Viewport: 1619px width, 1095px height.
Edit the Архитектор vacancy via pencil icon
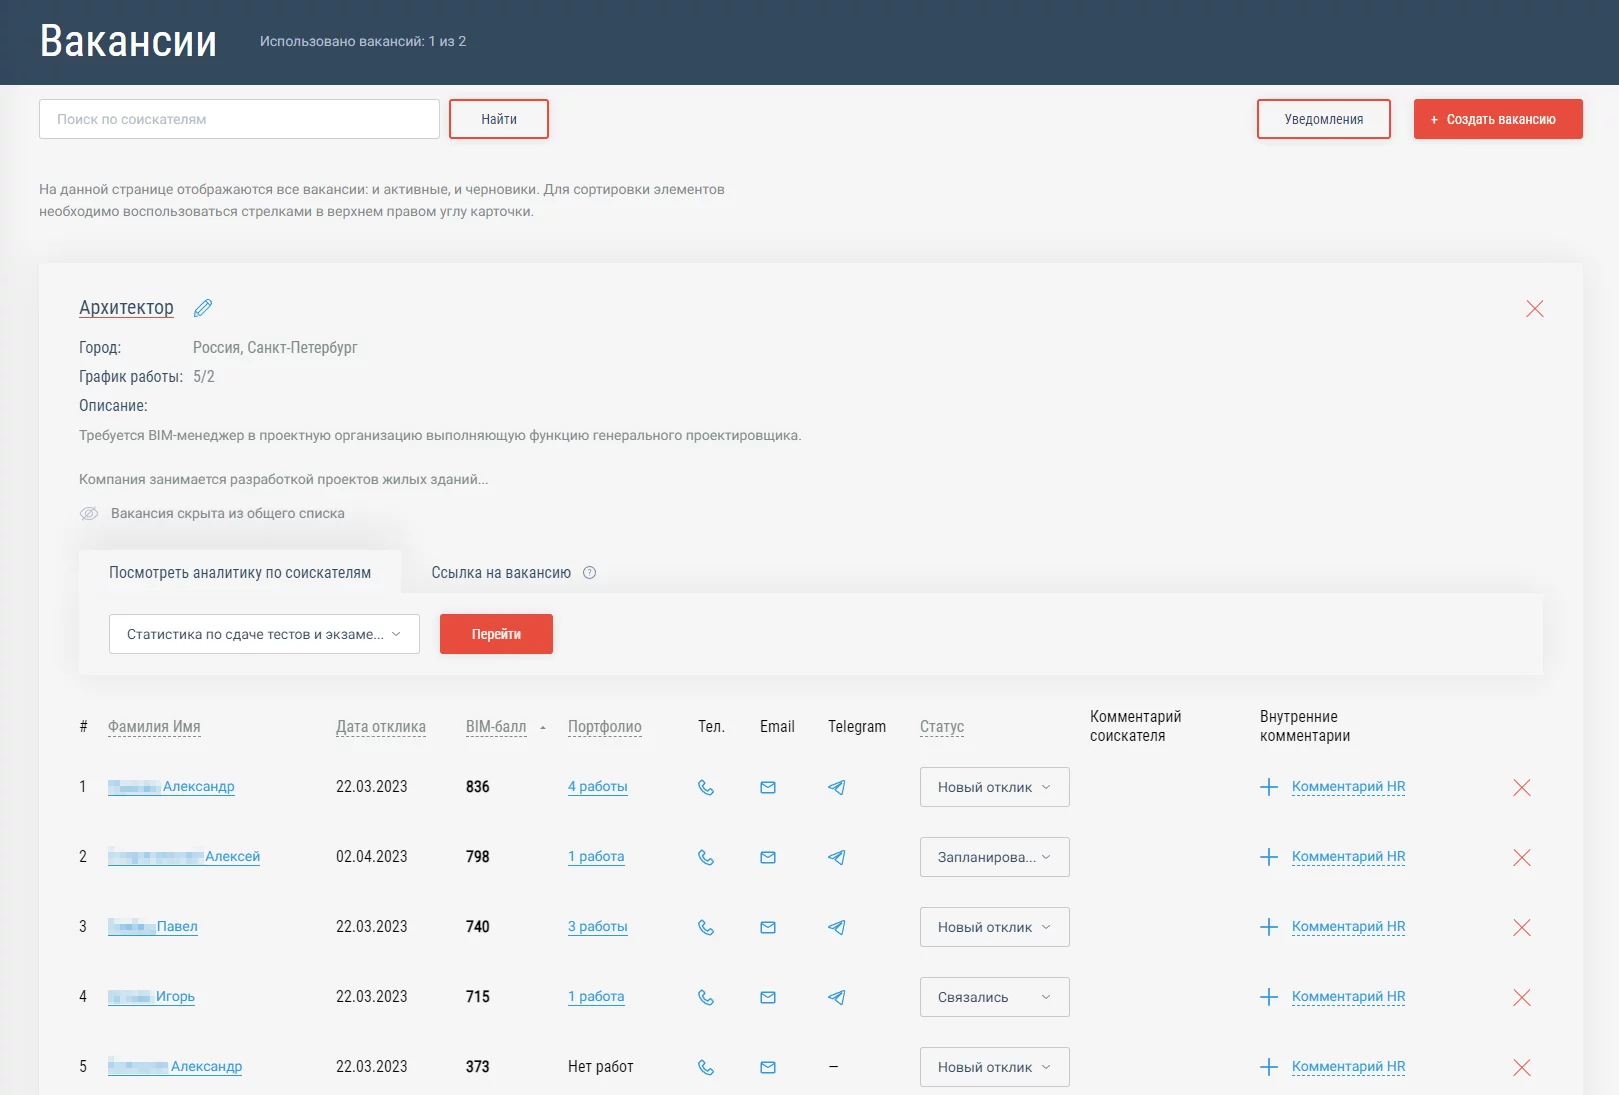tap(203, 308)
